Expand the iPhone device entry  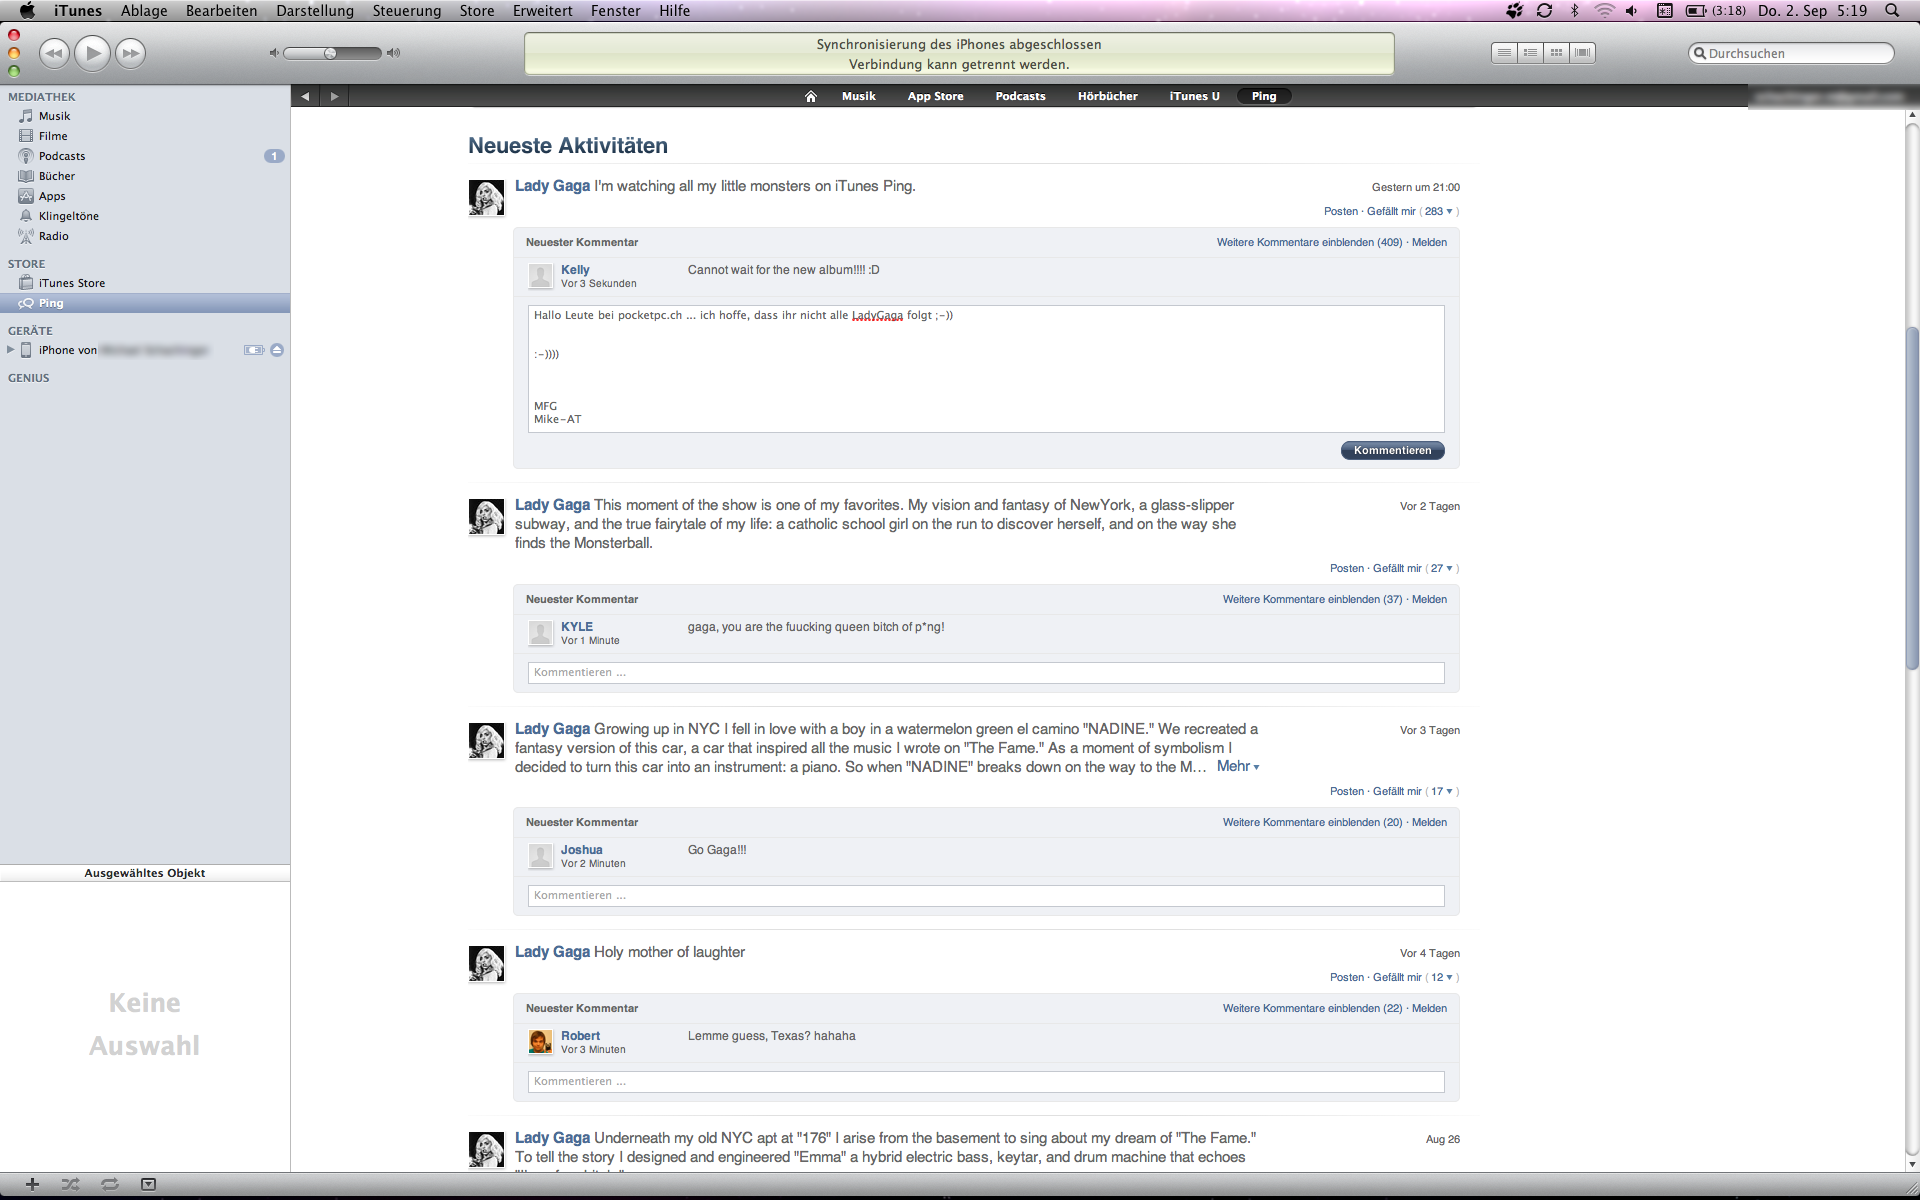pos(10,350)
